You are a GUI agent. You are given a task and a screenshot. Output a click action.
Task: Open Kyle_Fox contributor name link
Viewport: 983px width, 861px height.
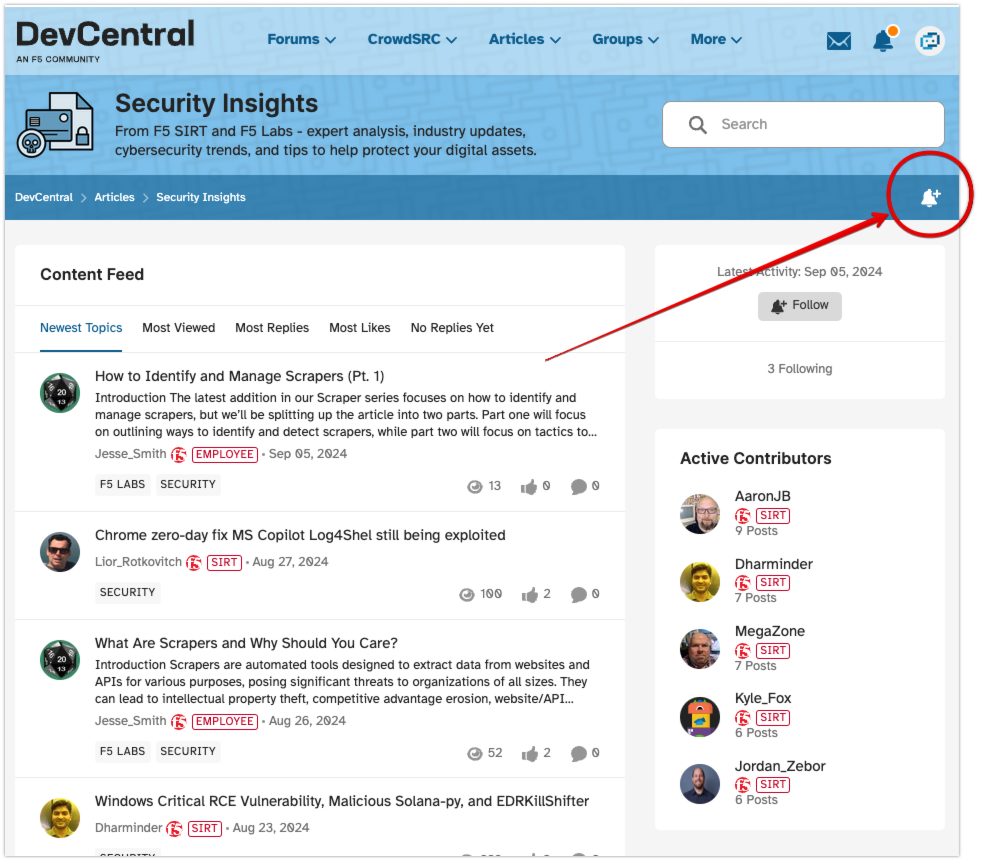tap(763, 699)
